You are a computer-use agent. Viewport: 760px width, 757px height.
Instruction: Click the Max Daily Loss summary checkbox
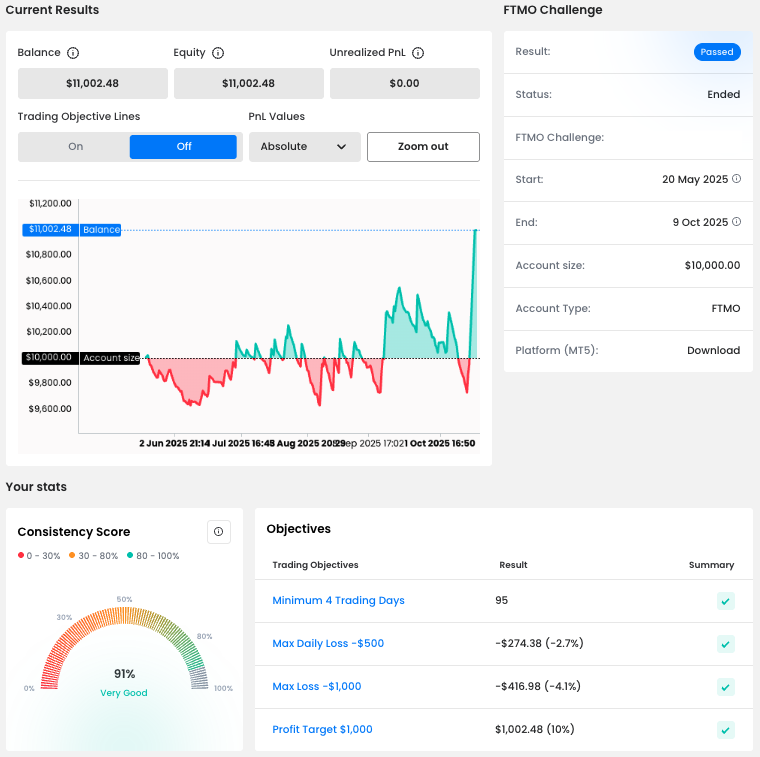tap(726, 644)
